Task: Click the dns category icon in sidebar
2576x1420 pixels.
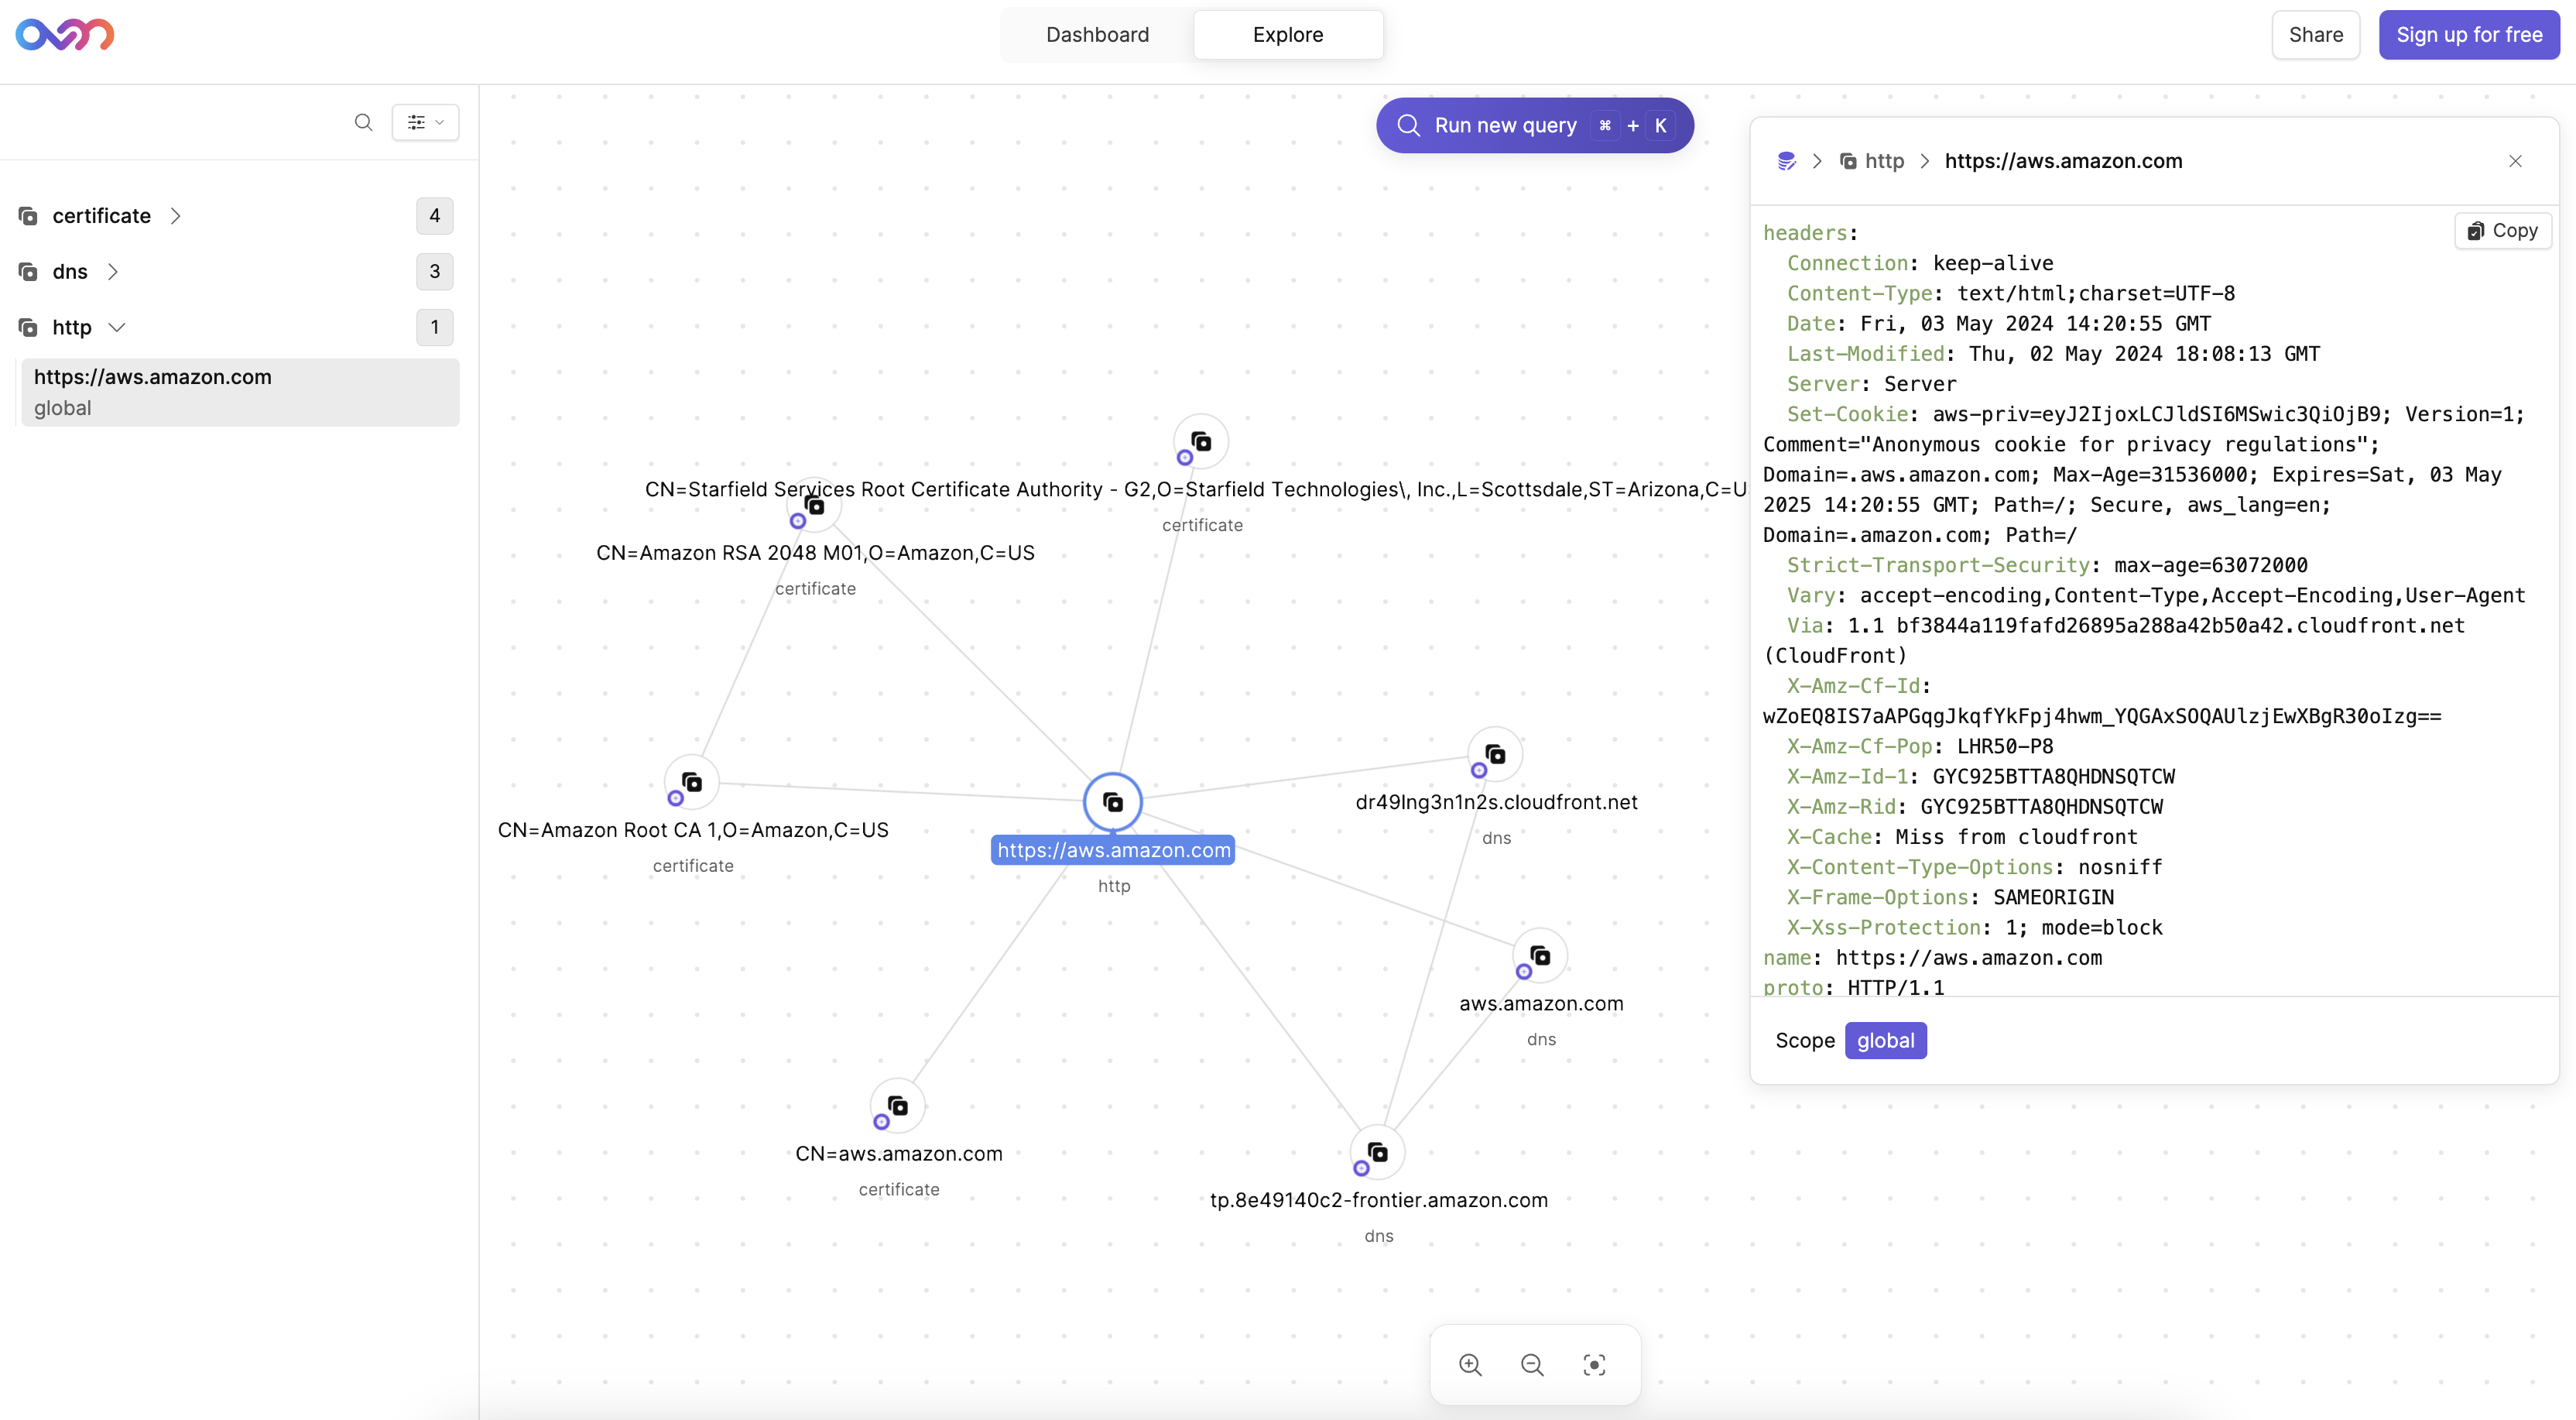Action: coord(28,272)
